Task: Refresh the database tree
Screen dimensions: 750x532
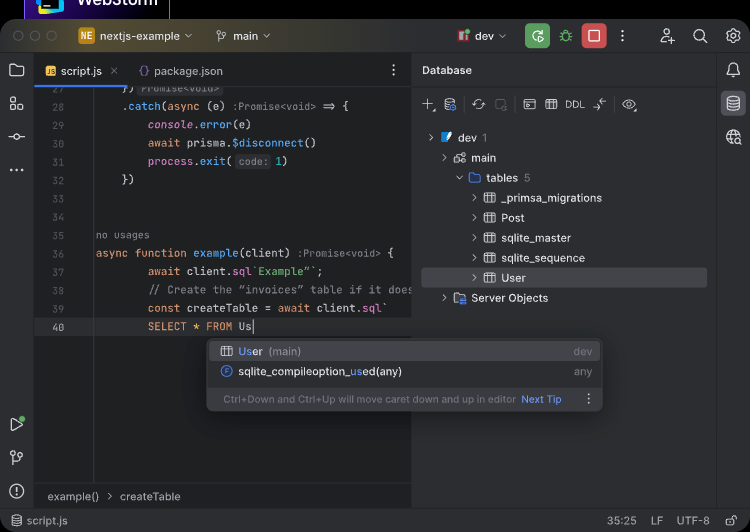Action: tap(478, 104)
